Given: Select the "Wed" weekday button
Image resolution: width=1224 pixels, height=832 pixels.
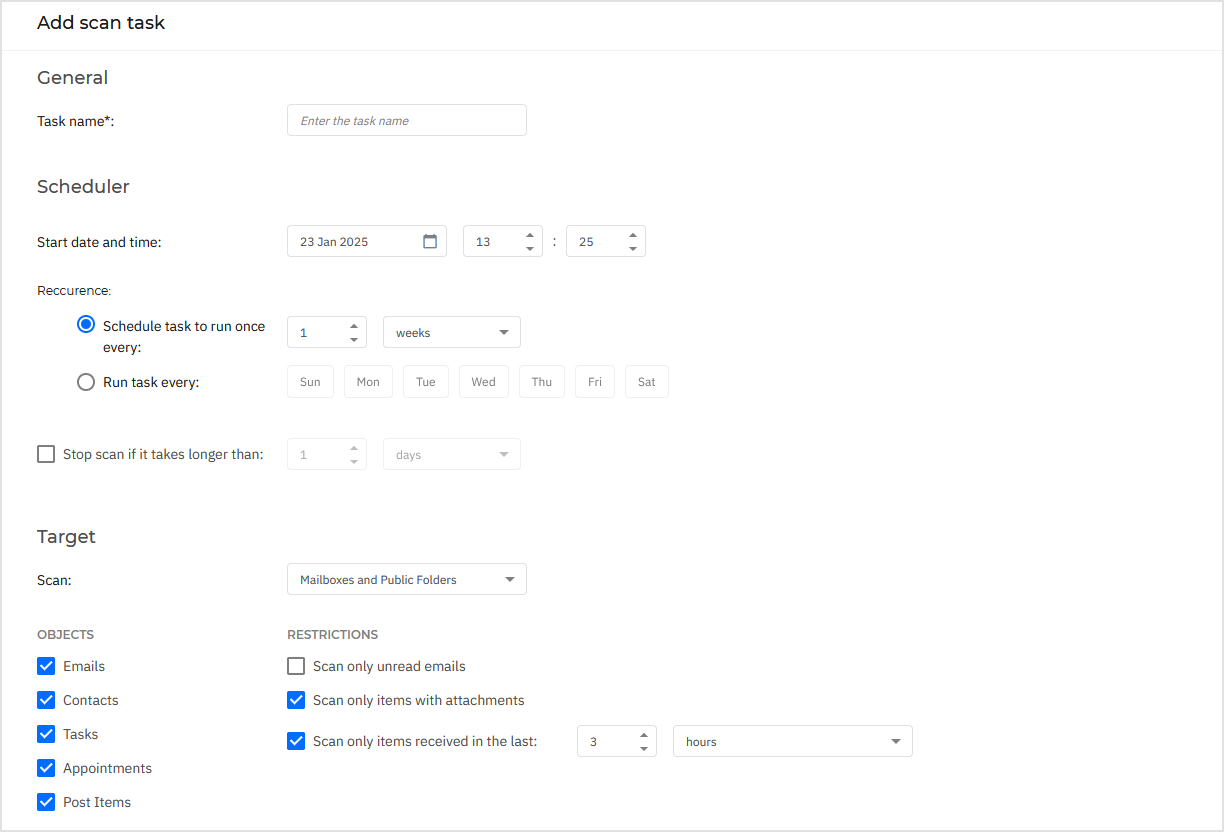Looking at the screenshot, I should [x=483, y=381].
